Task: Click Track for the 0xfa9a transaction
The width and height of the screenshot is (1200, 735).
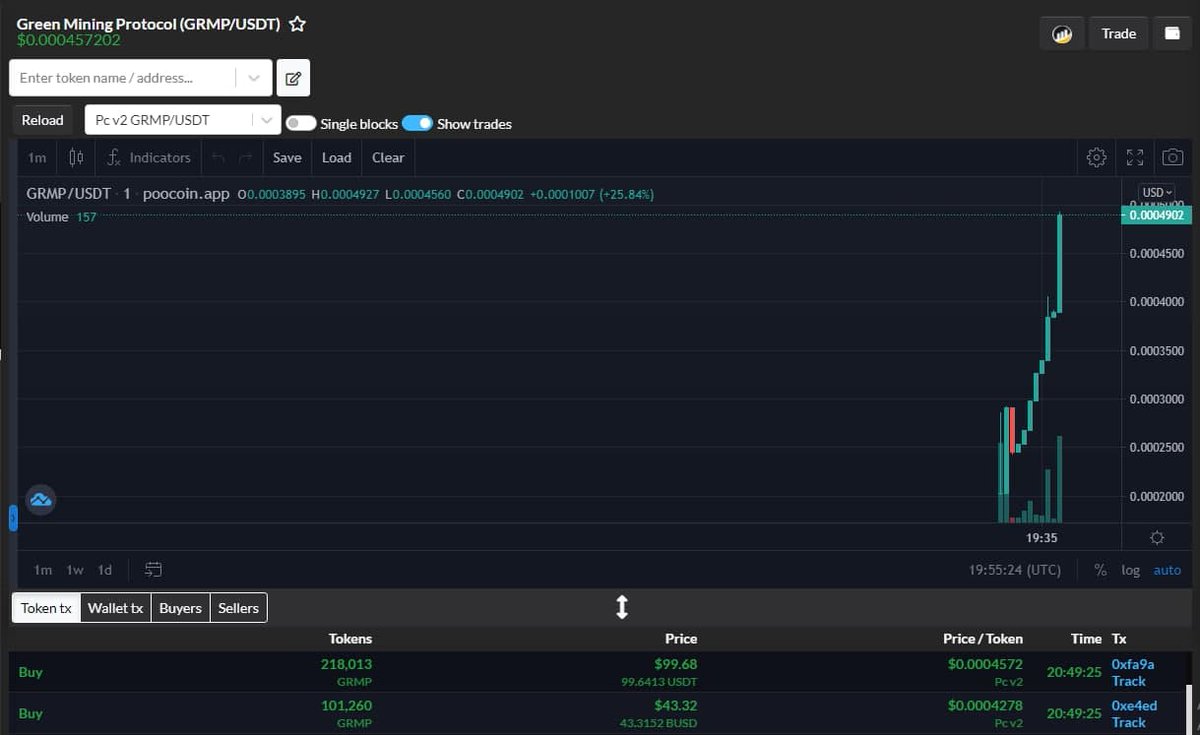Action: pos(1129,681)
